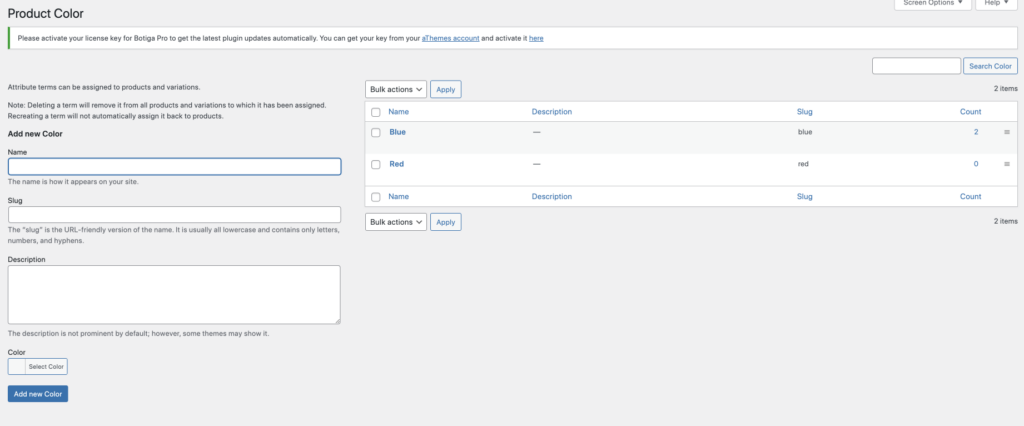The height and width of the screenshot is (426, 1024).
Task: Focus the Description text area
Action: tap(174, 295)
